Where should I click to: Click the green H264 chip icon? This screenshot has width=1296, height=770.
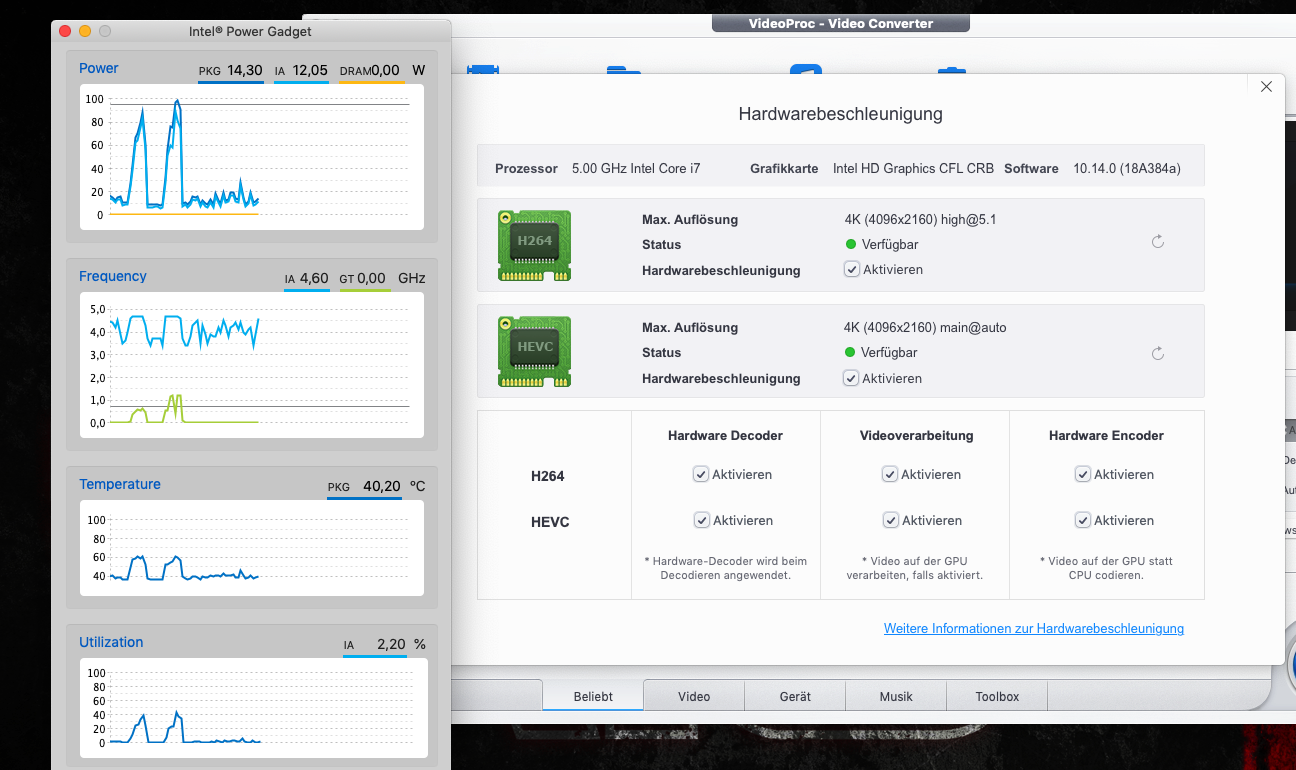coord(535,246)
